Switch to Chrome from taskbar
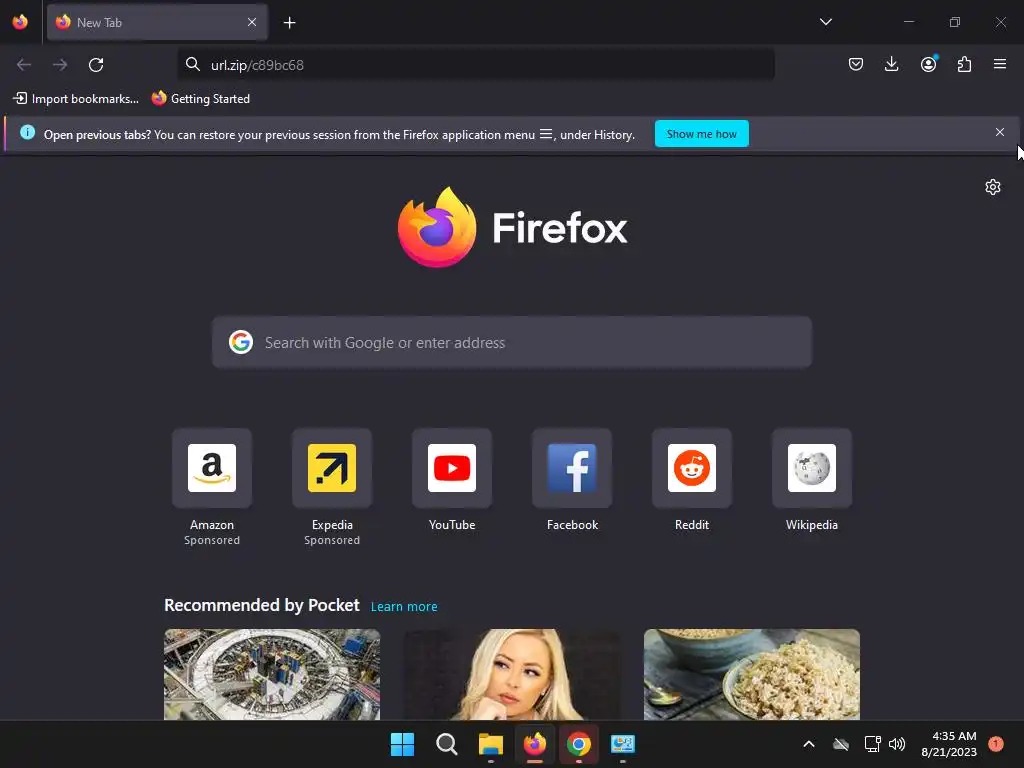The height and width of the screenshot is (768, 1024). coord(579,744)
